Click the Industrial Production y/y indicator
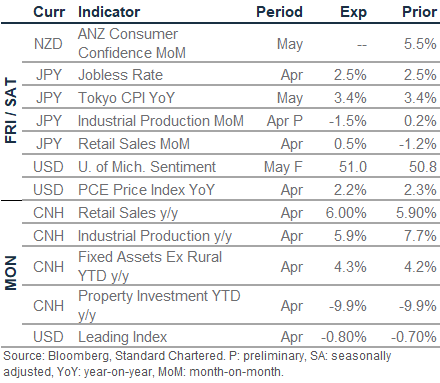440x383 pixels. (x=155, y=236)
